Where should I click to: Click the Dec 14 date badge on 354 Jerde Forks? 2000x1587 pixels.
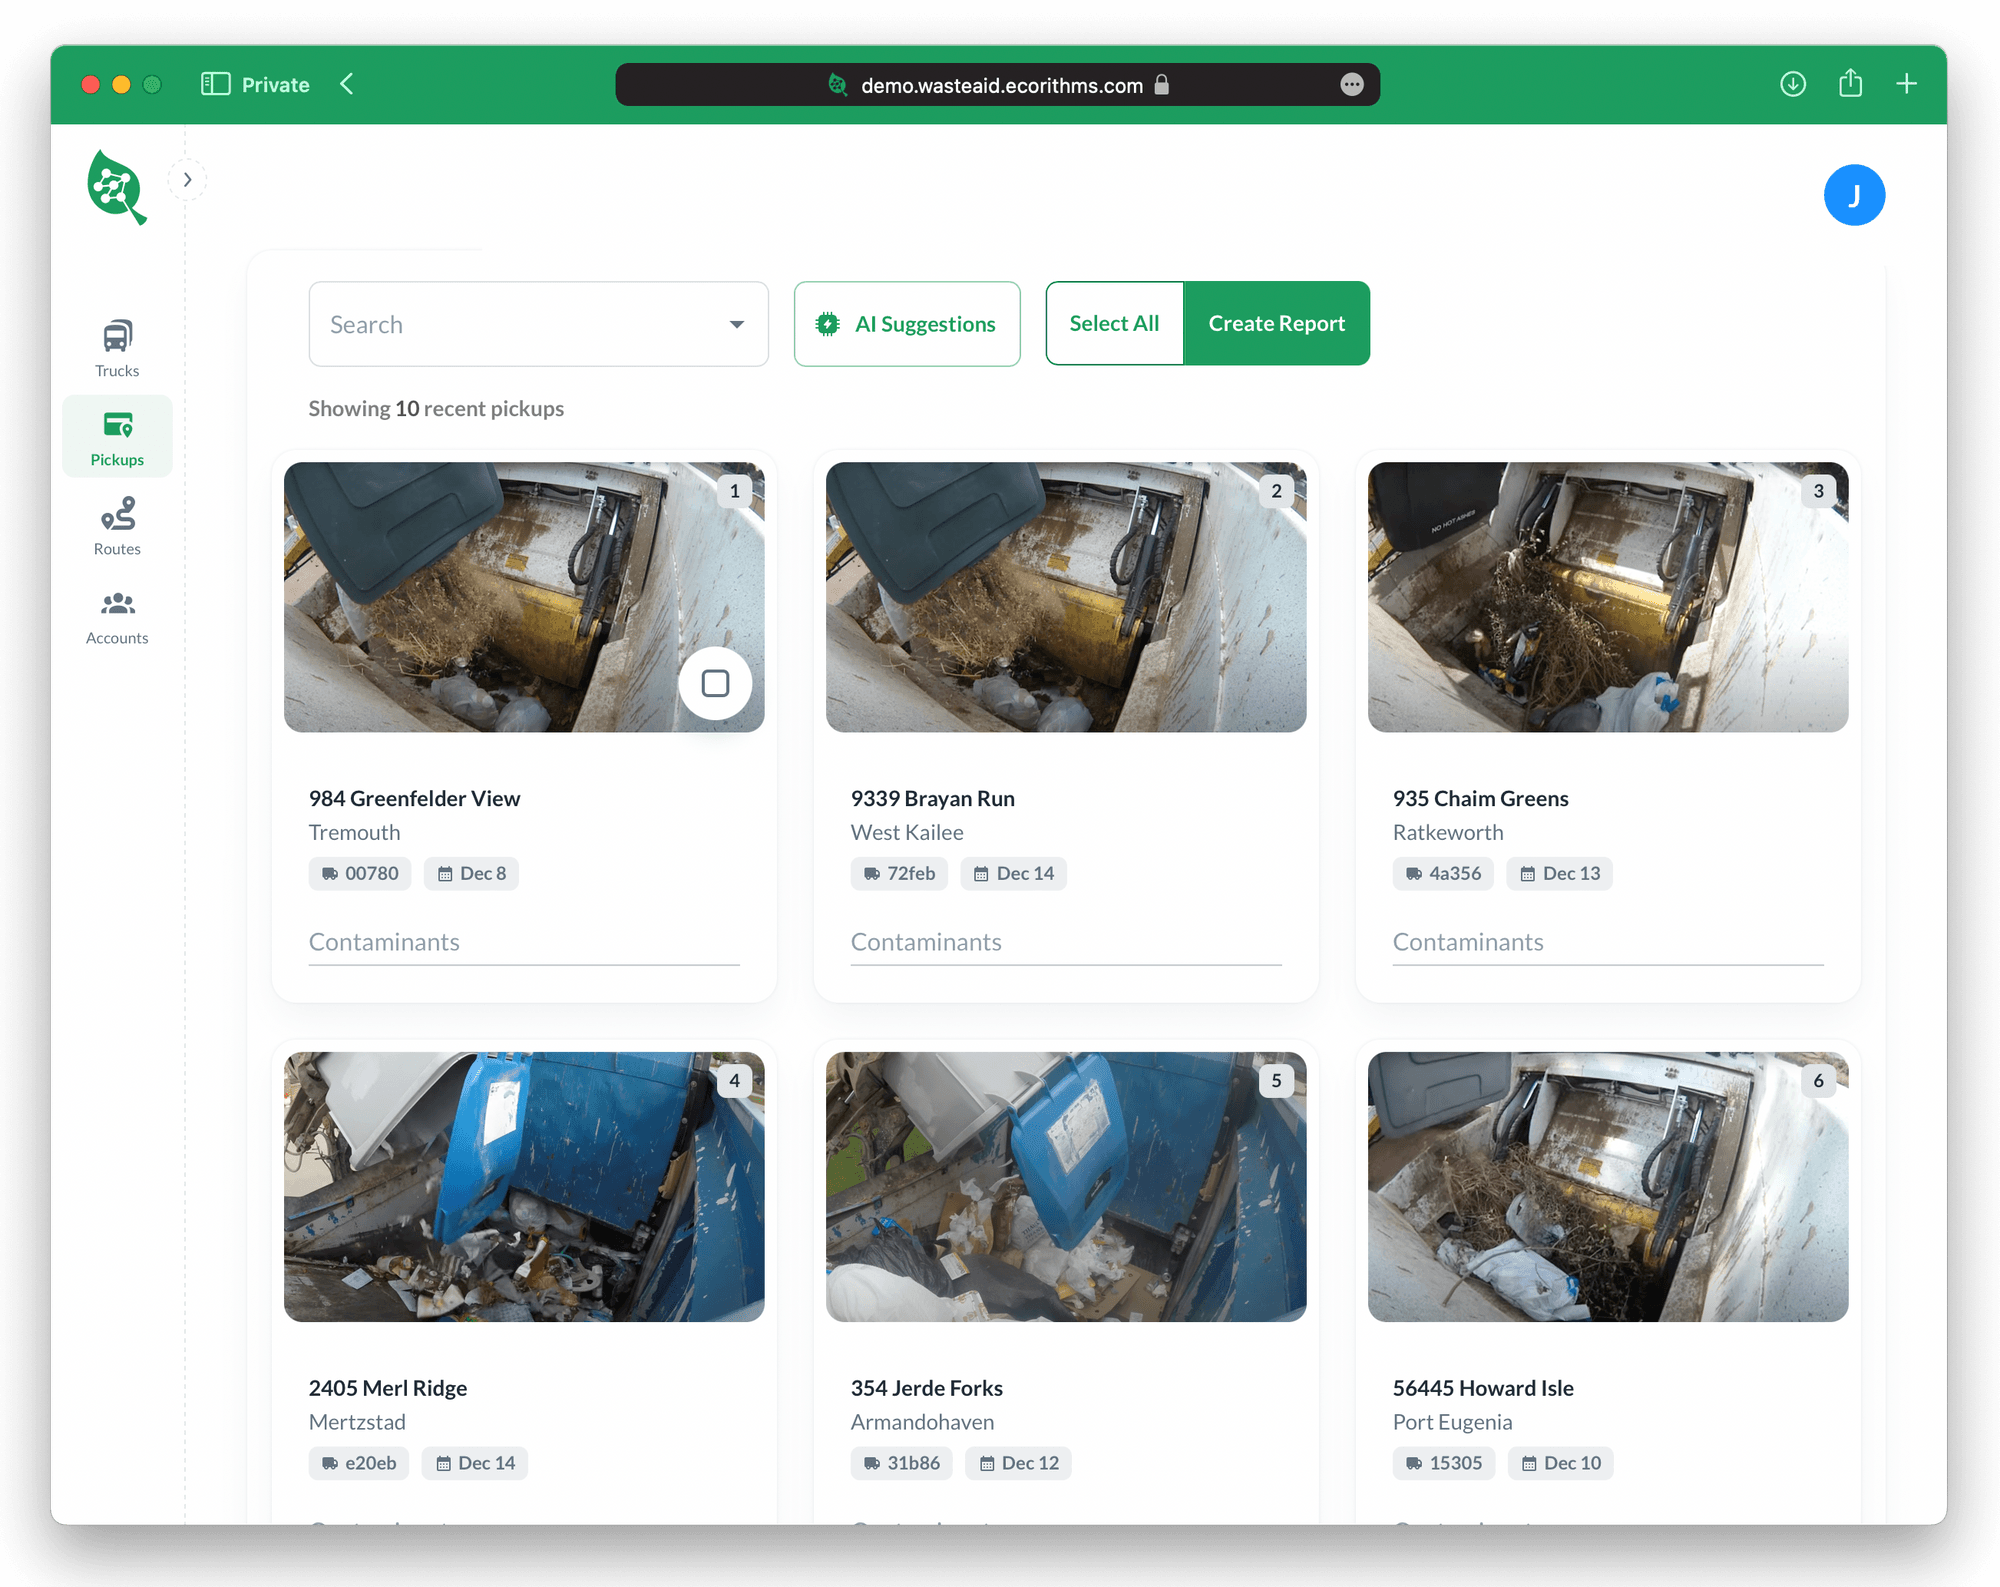(1018, 1463)
